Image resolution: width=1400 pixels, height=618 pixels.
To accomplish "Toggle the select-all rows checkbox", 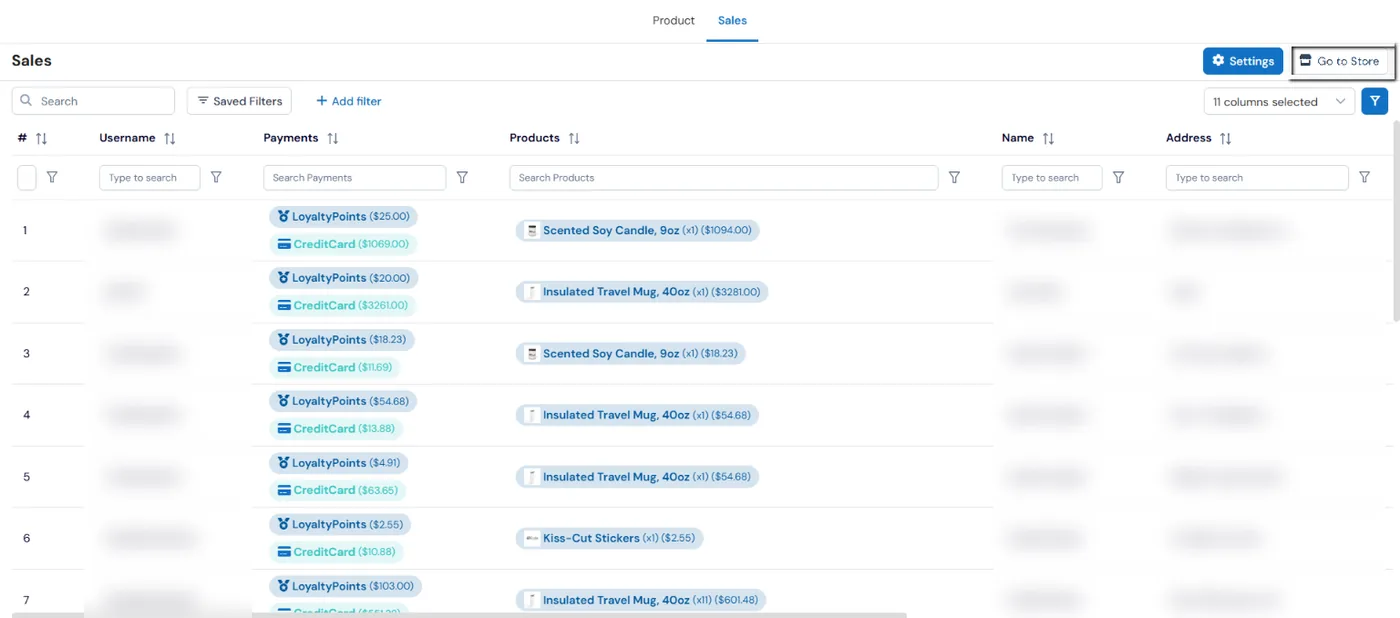I will pos(27,178).
